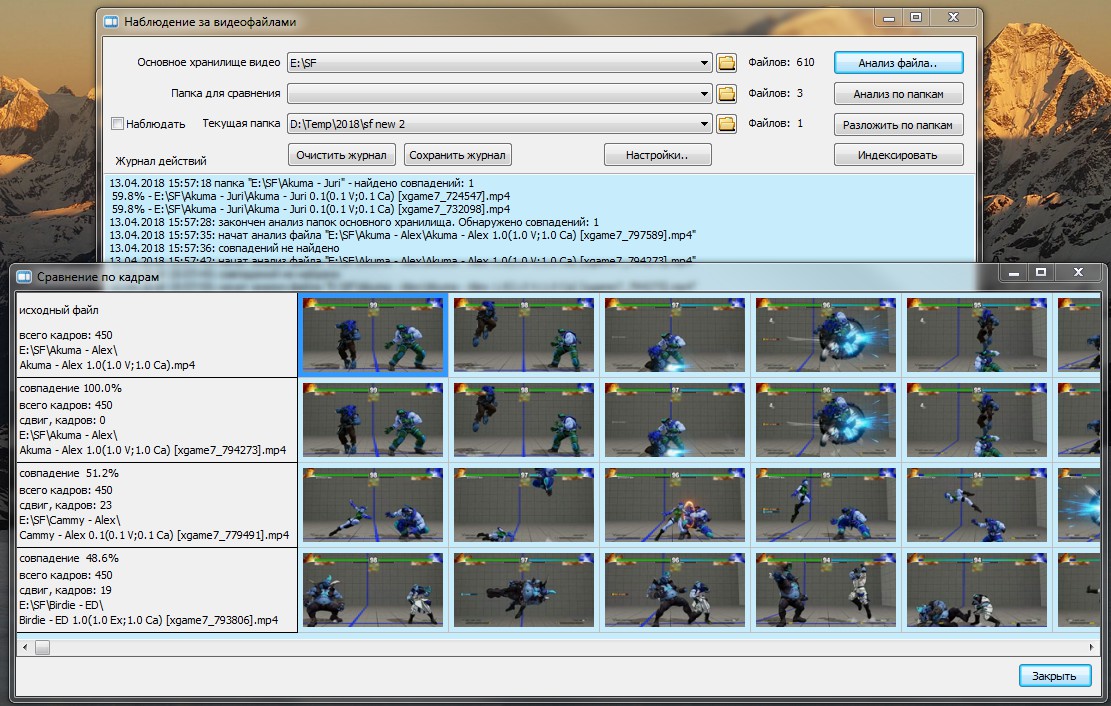Click log line ending with xgame7_724547].mp4

coord(310,196)
